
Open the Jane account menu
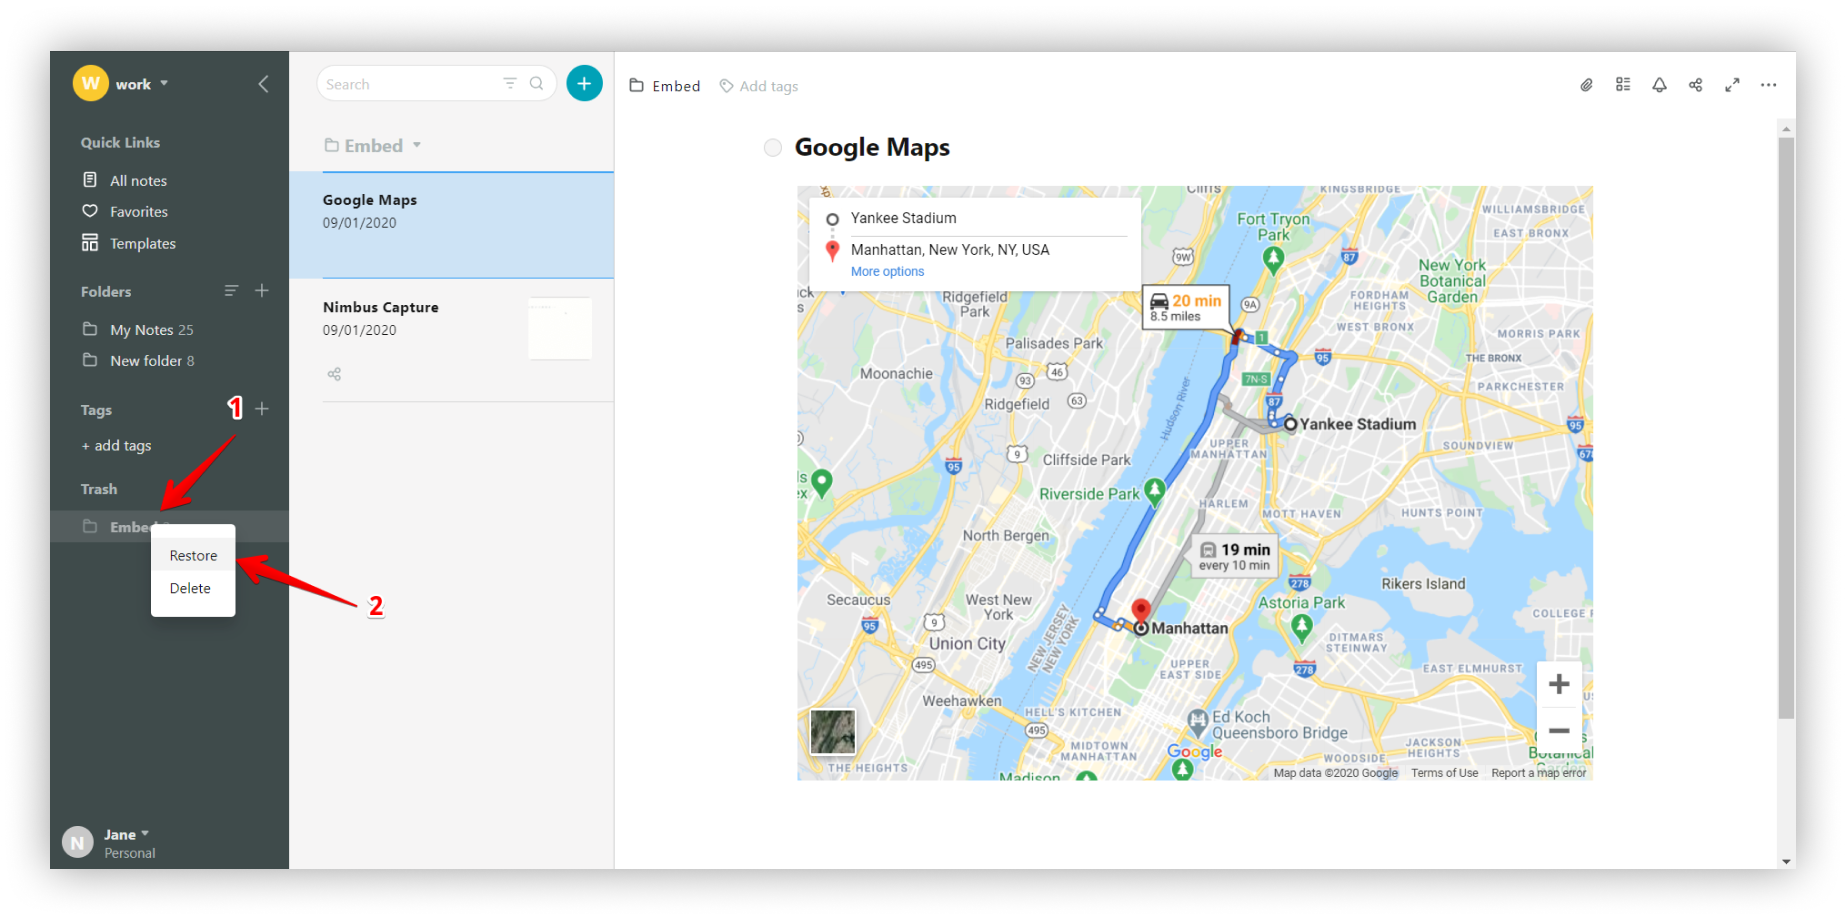(x=126, y=835)
